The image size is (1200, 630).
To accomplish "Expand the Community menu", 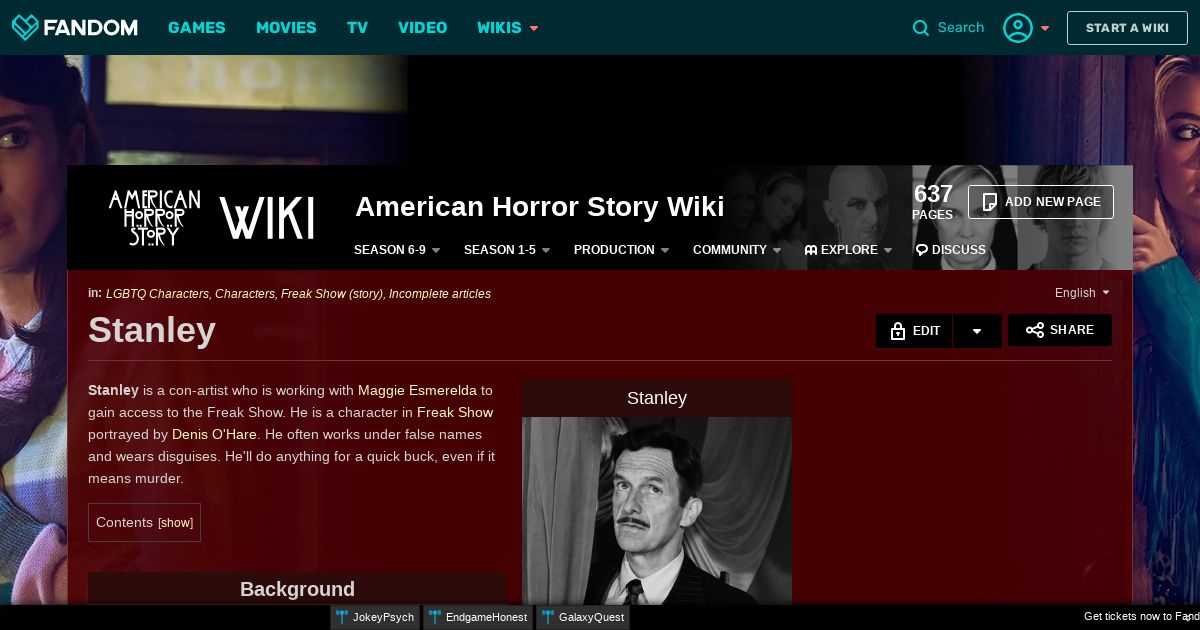I will [x=736, y=250].
